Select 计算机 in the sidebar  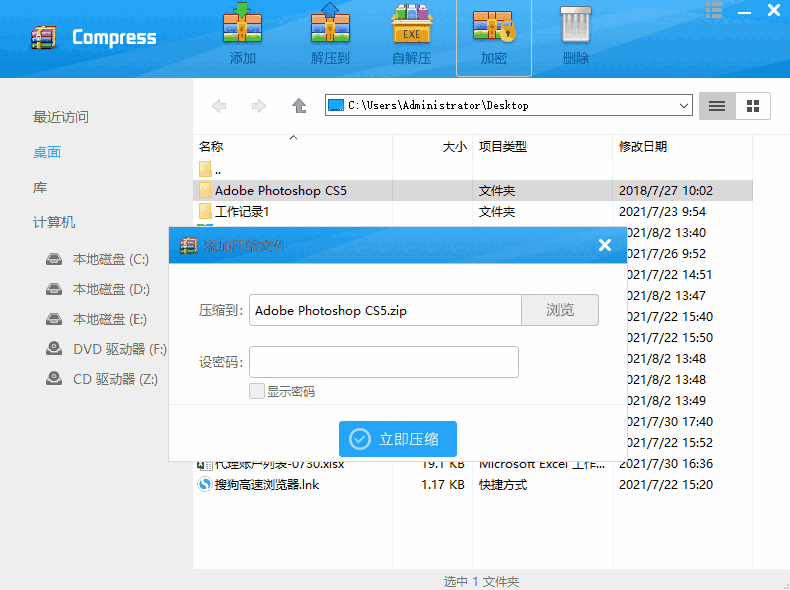(54, 222)
